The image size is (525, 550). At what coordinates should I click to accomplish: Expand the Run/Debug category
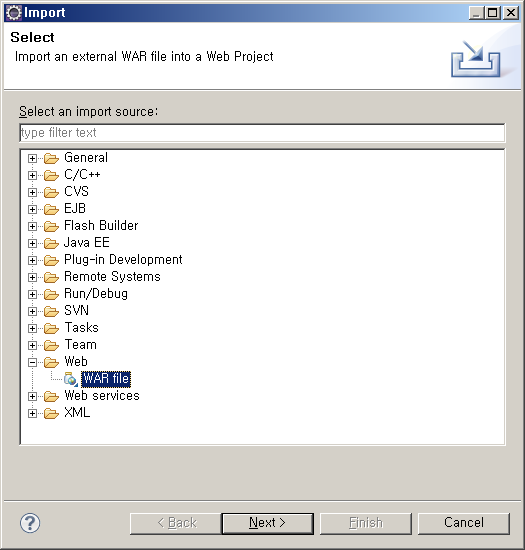click(x=32, y=294)
